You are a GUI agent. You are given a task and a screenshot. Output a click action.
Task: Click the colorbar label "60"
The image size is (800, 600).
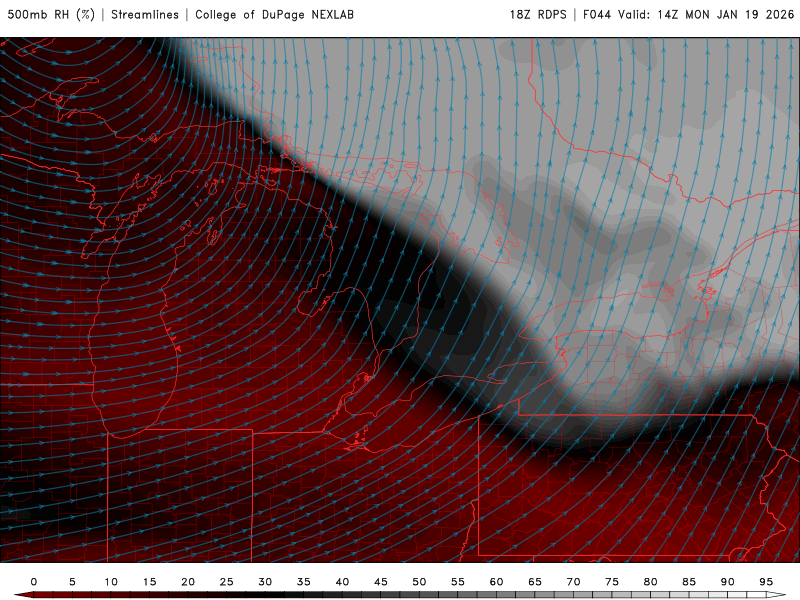click(496, 582)
